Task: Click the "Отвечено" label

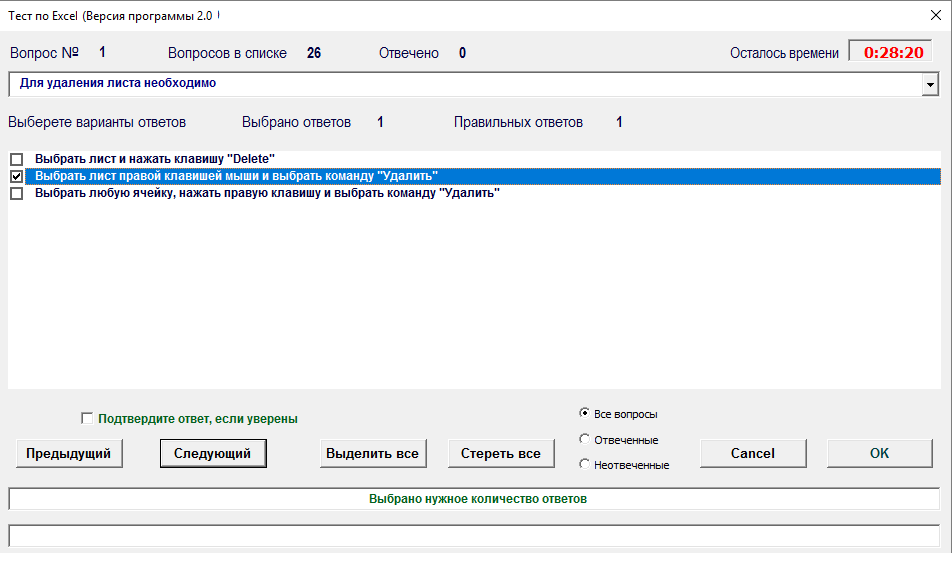Action: (x=409, y=53)
